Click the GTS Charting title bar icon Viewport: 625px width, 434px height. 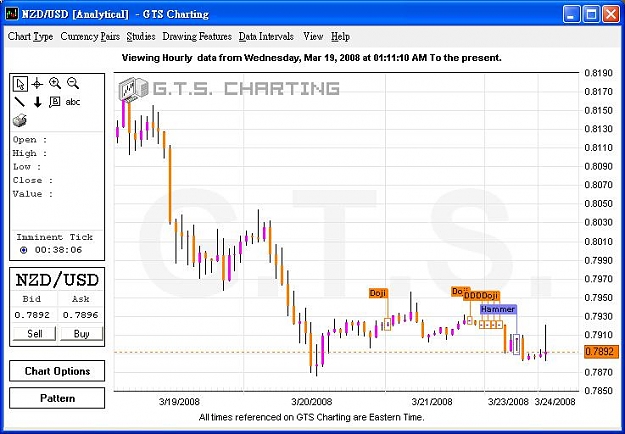tap(12, 14)
